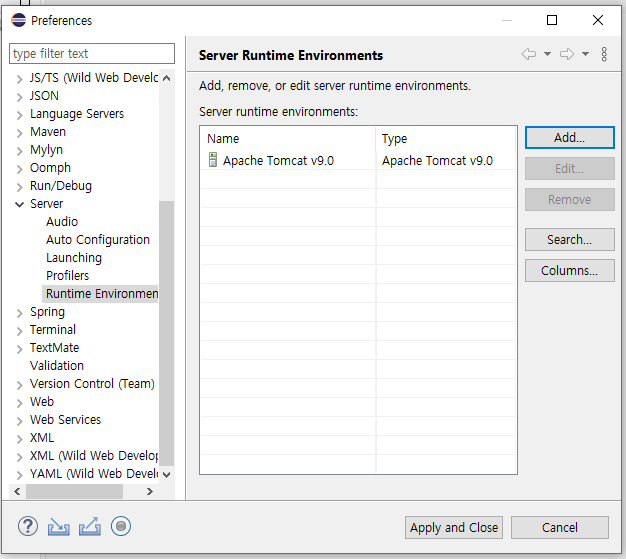Click the Search... button
Viewport: 626px width, 559px height.
pyautogui.click(x=569, y=240)
